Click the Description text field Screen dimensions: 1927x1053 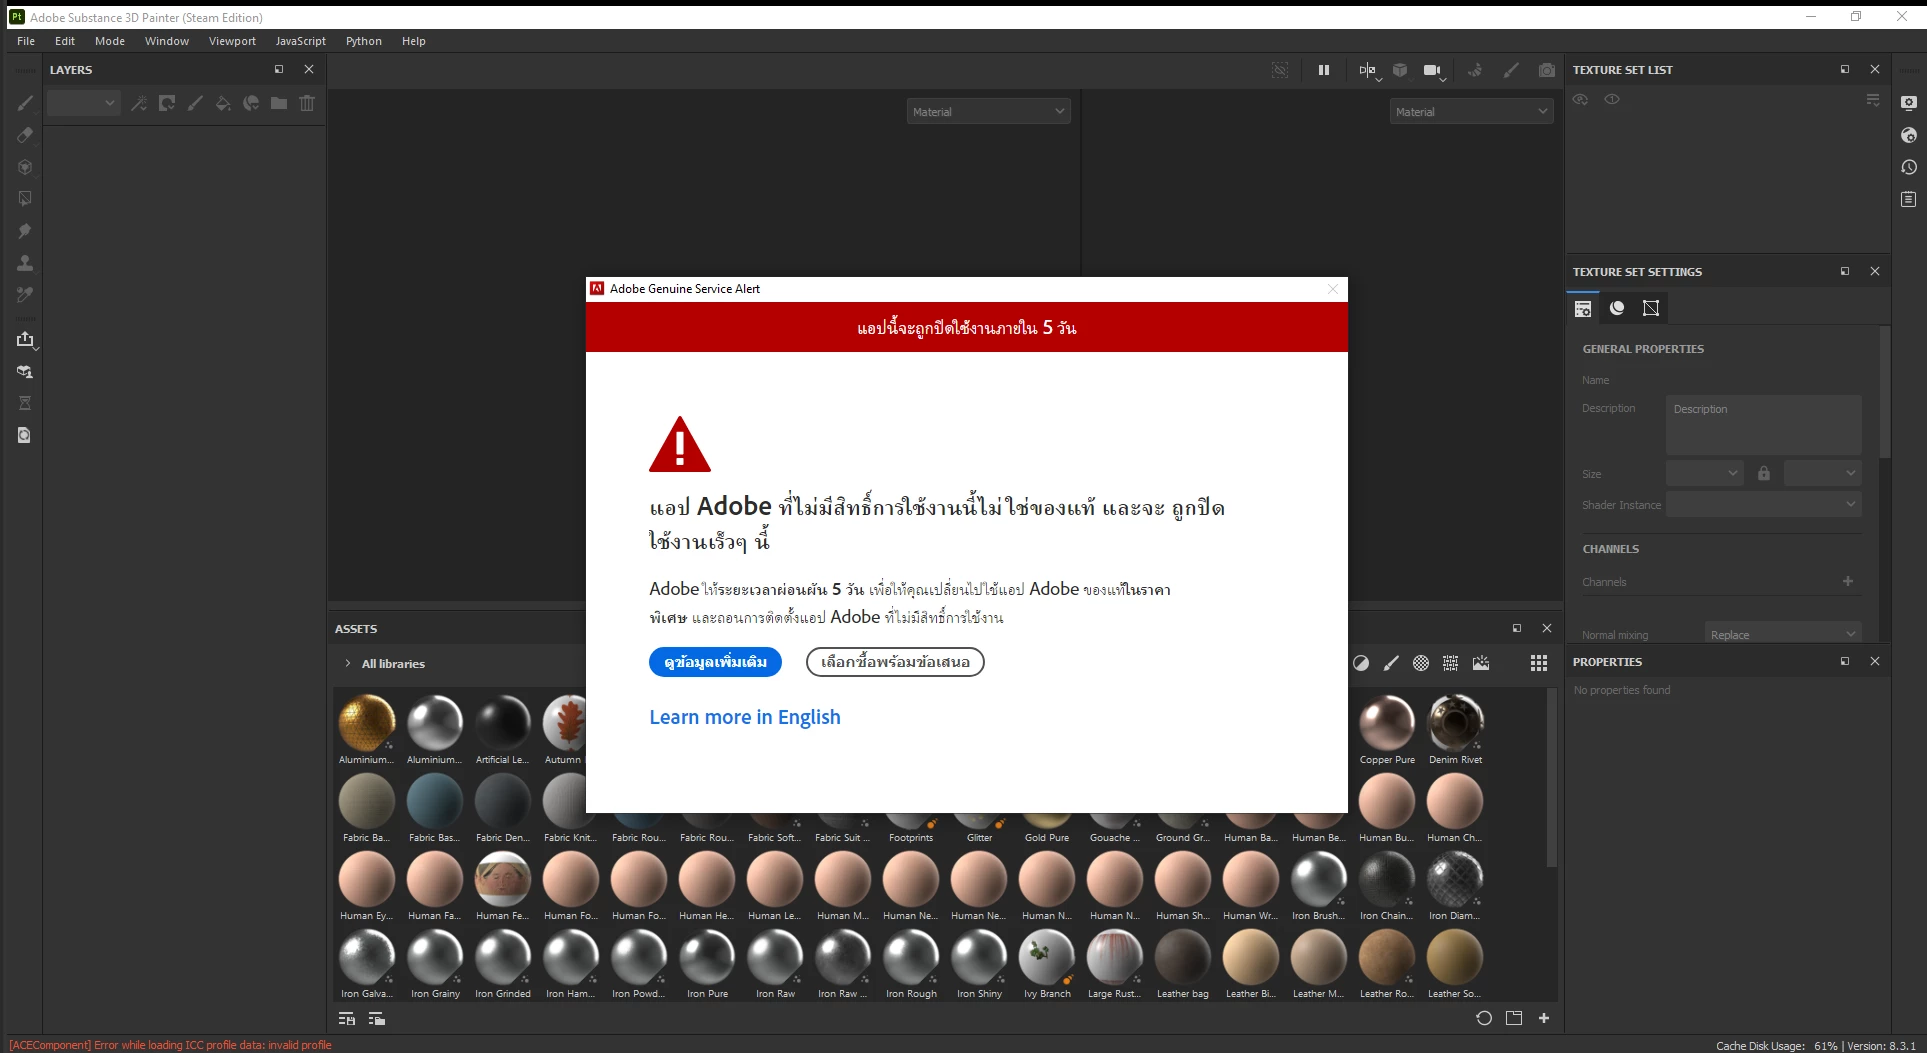pyautogui.click(x=1764, y=425)
